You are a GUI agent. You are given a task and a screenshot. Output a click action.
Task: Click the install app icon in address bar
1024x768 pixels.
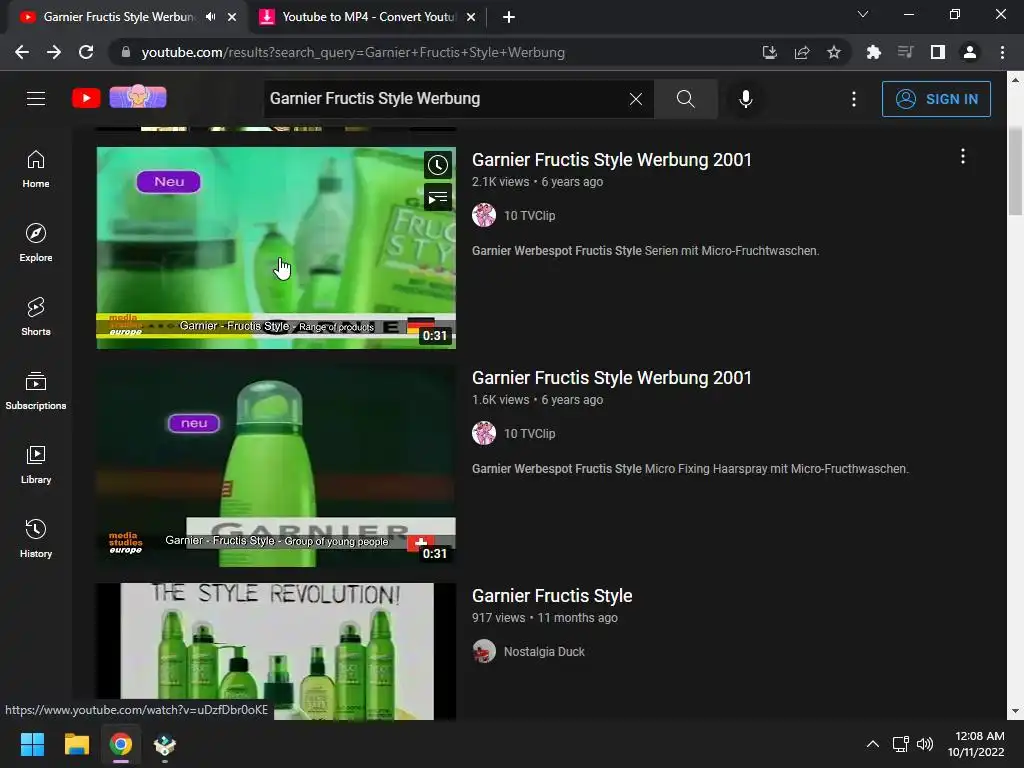(769, 52)
